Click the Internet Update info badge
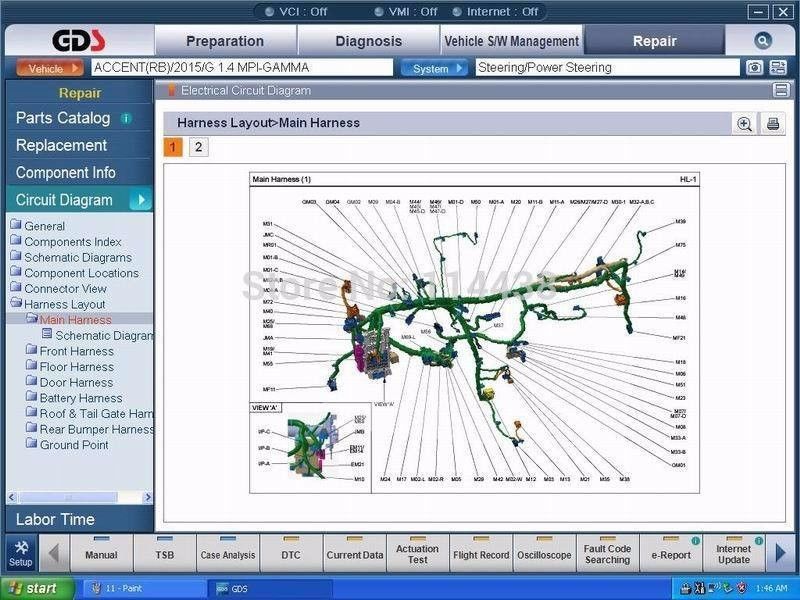This screenshot has height=600, width=800. click(759, 541)
